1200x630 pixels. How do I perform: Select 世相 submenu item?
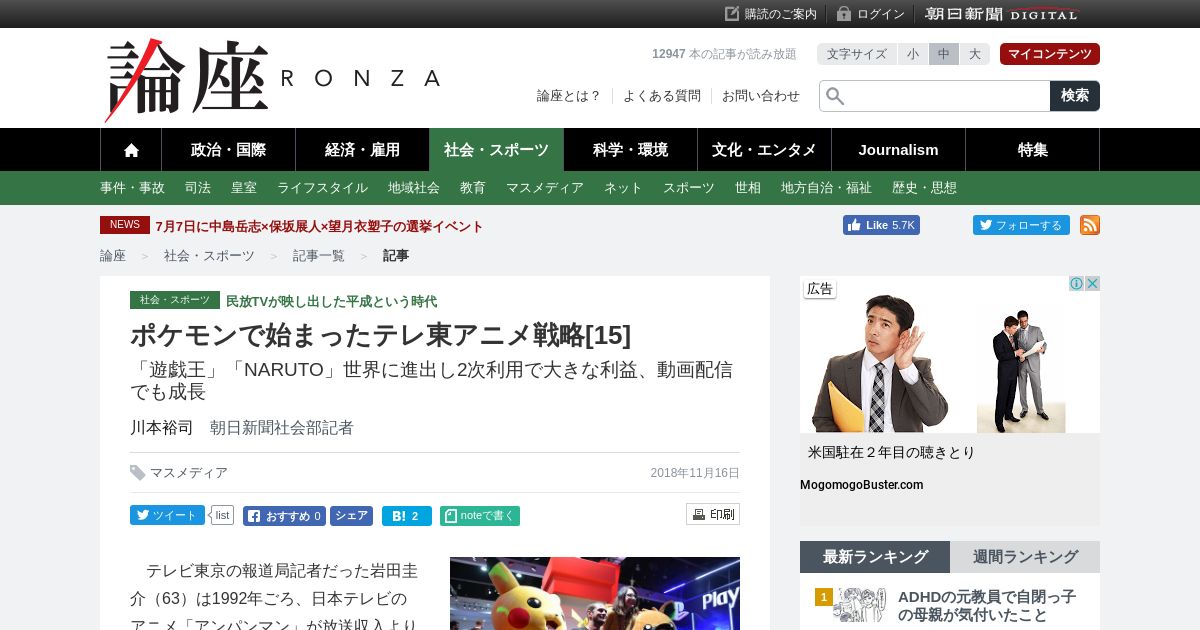pos(748,188)
